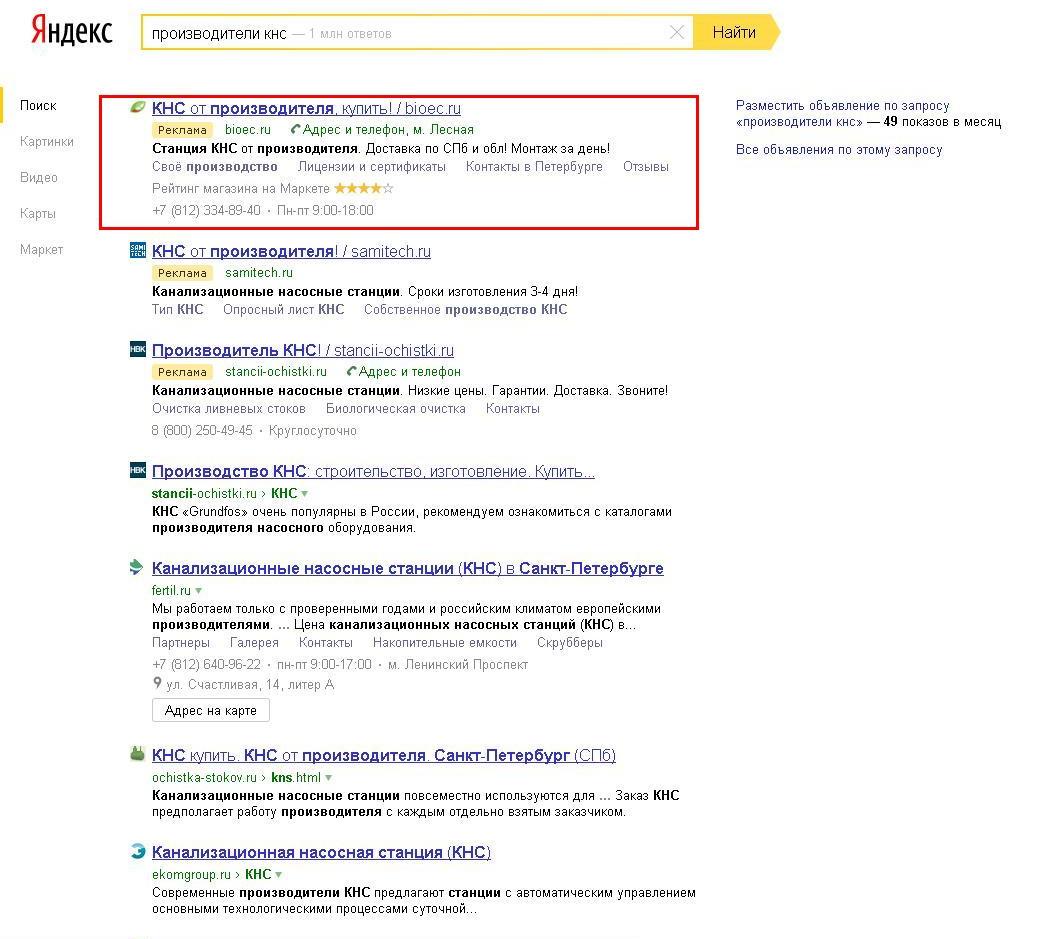Image resolution: width=1044 pixels, height=939 pixels.
Task: Click the ochistka-stokov.ru favicon
Action: [x=137, y=754]
